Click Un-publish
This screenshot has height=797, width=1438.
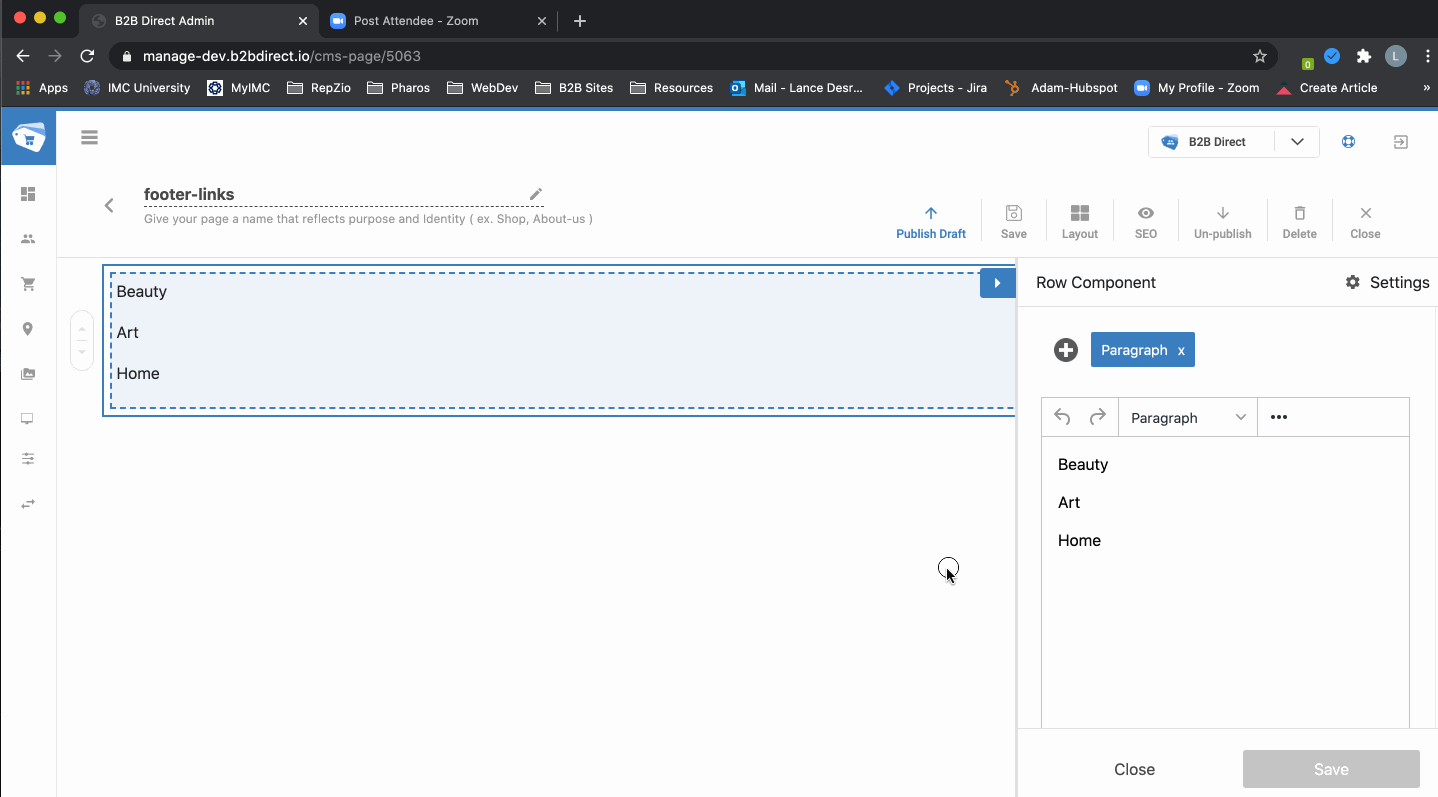pos(1222,222)
